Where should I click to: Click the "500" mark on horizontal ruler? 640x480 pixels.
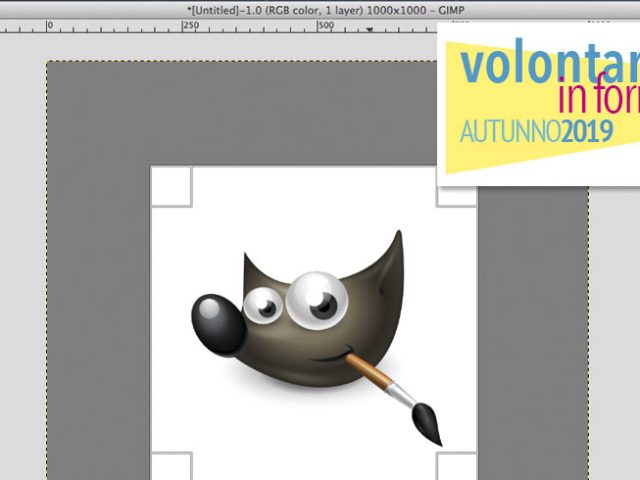pyautogui.click(x=326, y=25)
